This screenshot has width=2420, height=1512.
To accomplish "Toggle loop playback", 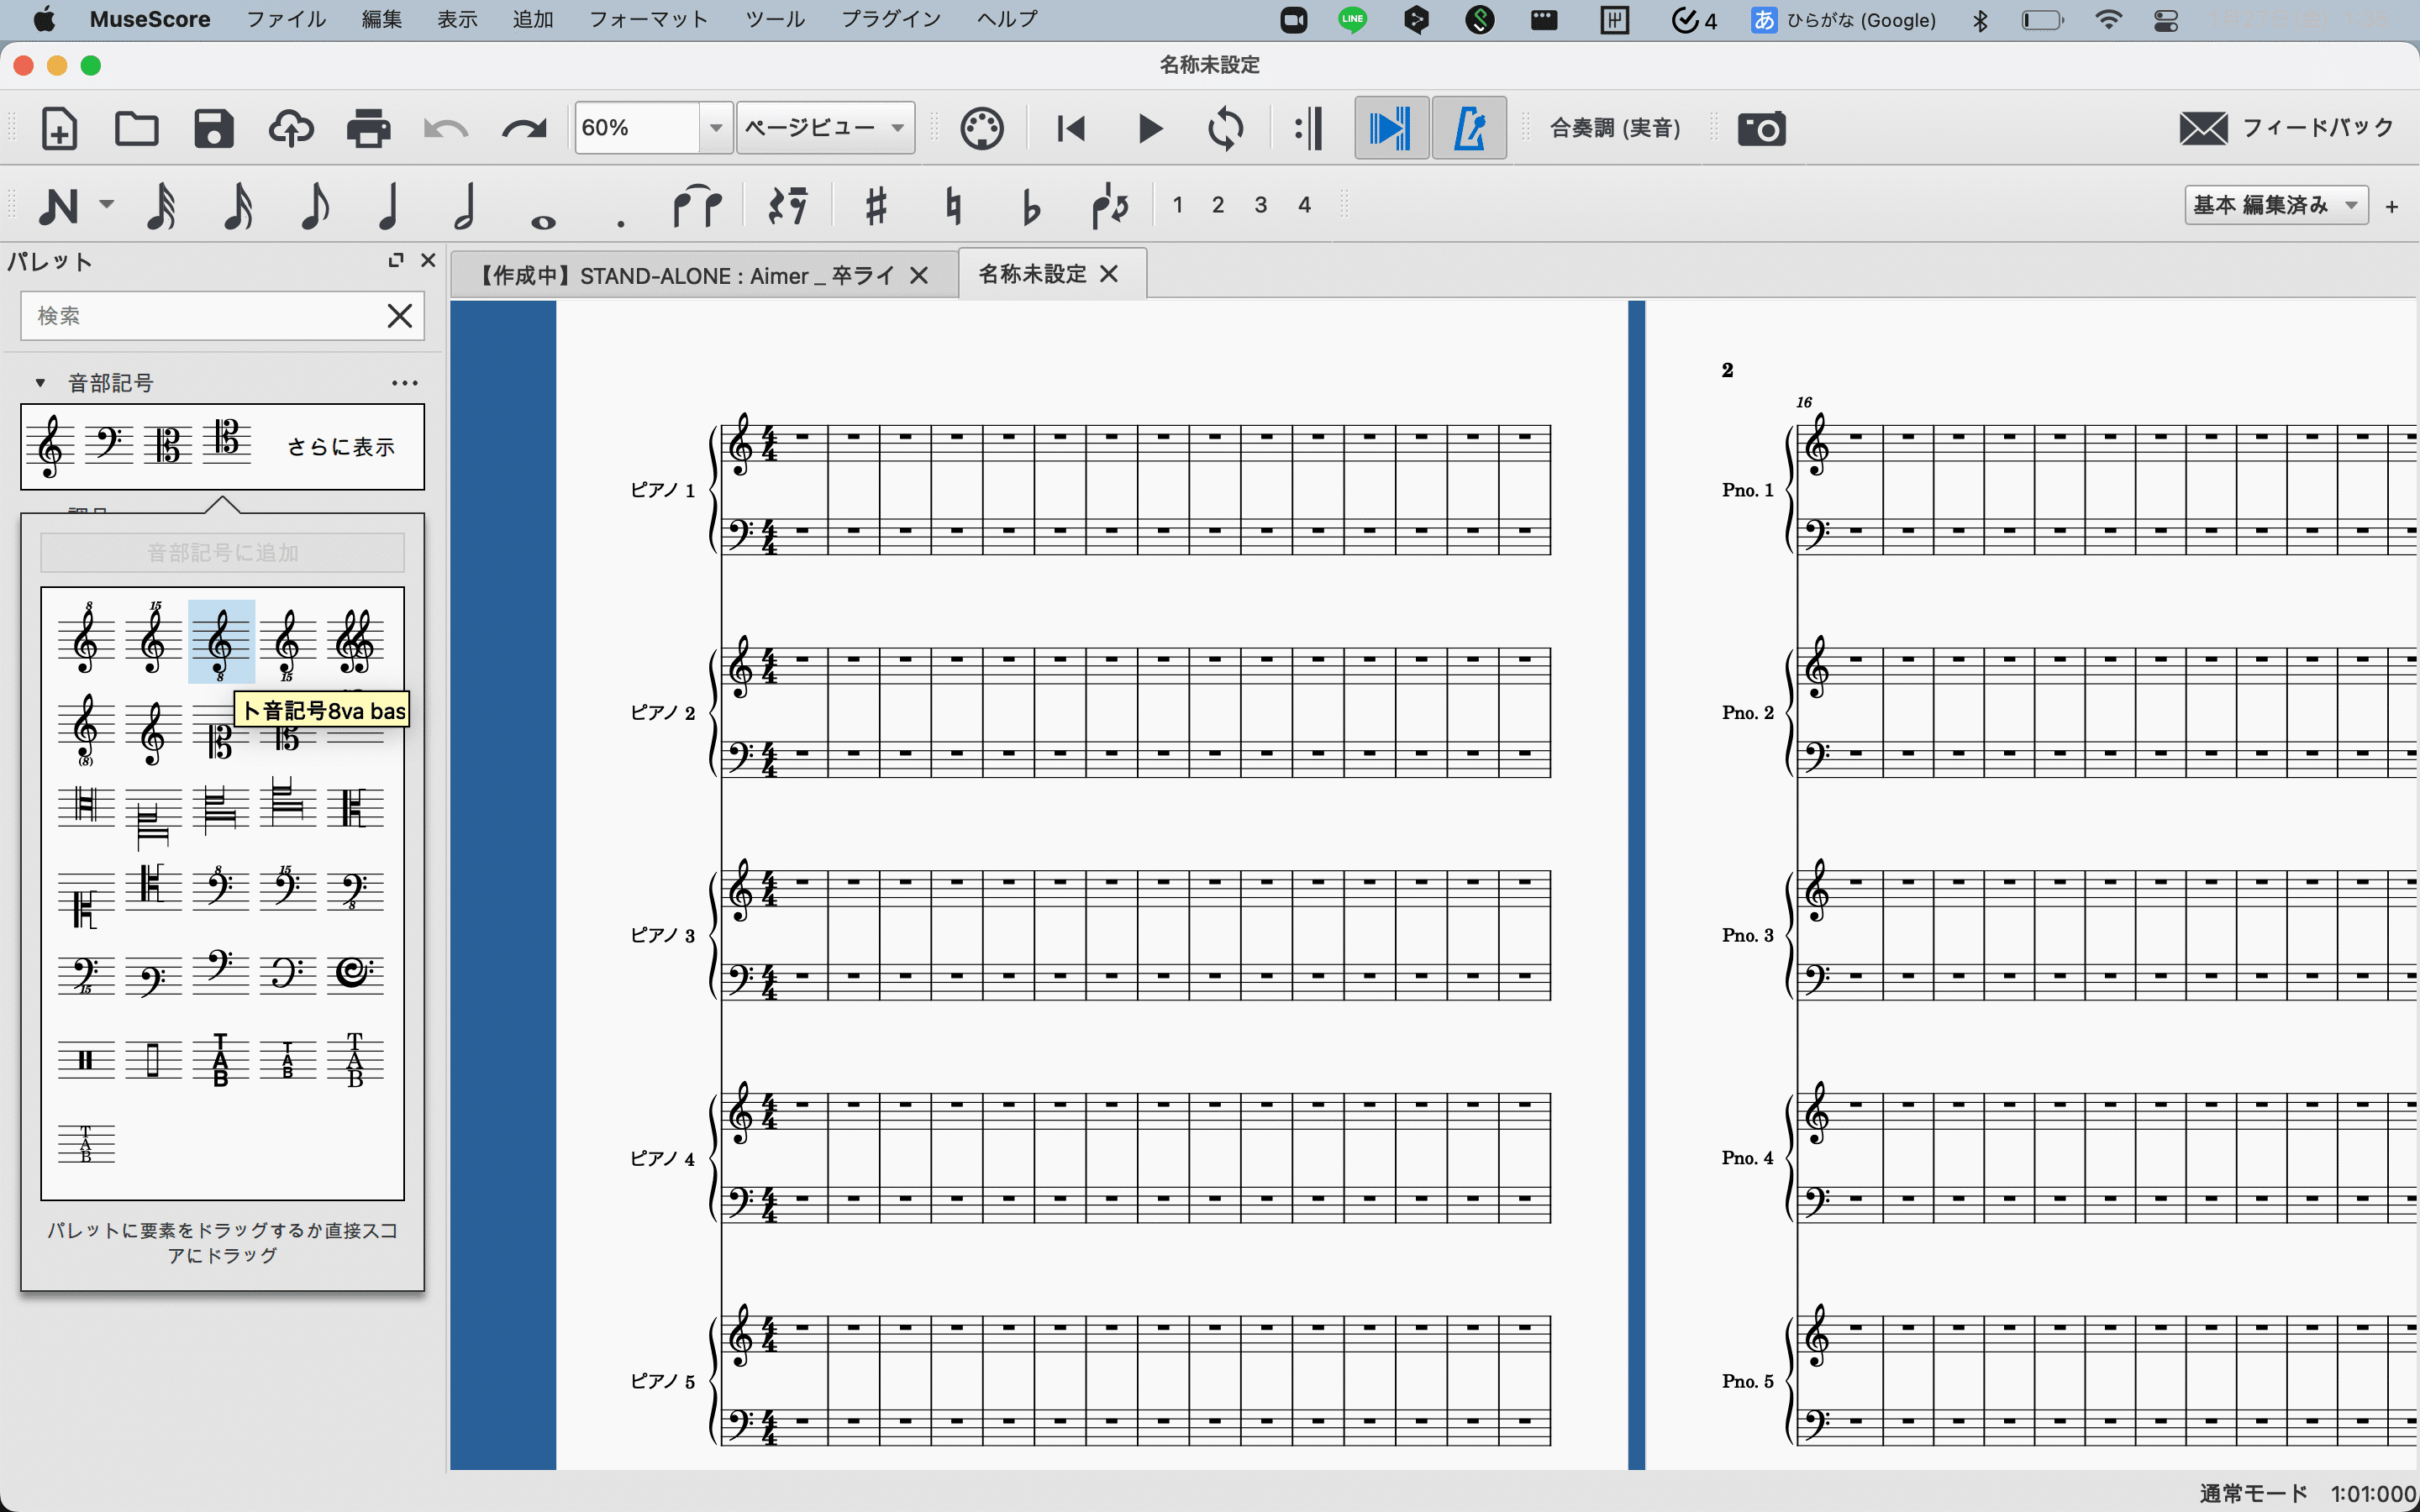I will click(x=1226, y=129).
